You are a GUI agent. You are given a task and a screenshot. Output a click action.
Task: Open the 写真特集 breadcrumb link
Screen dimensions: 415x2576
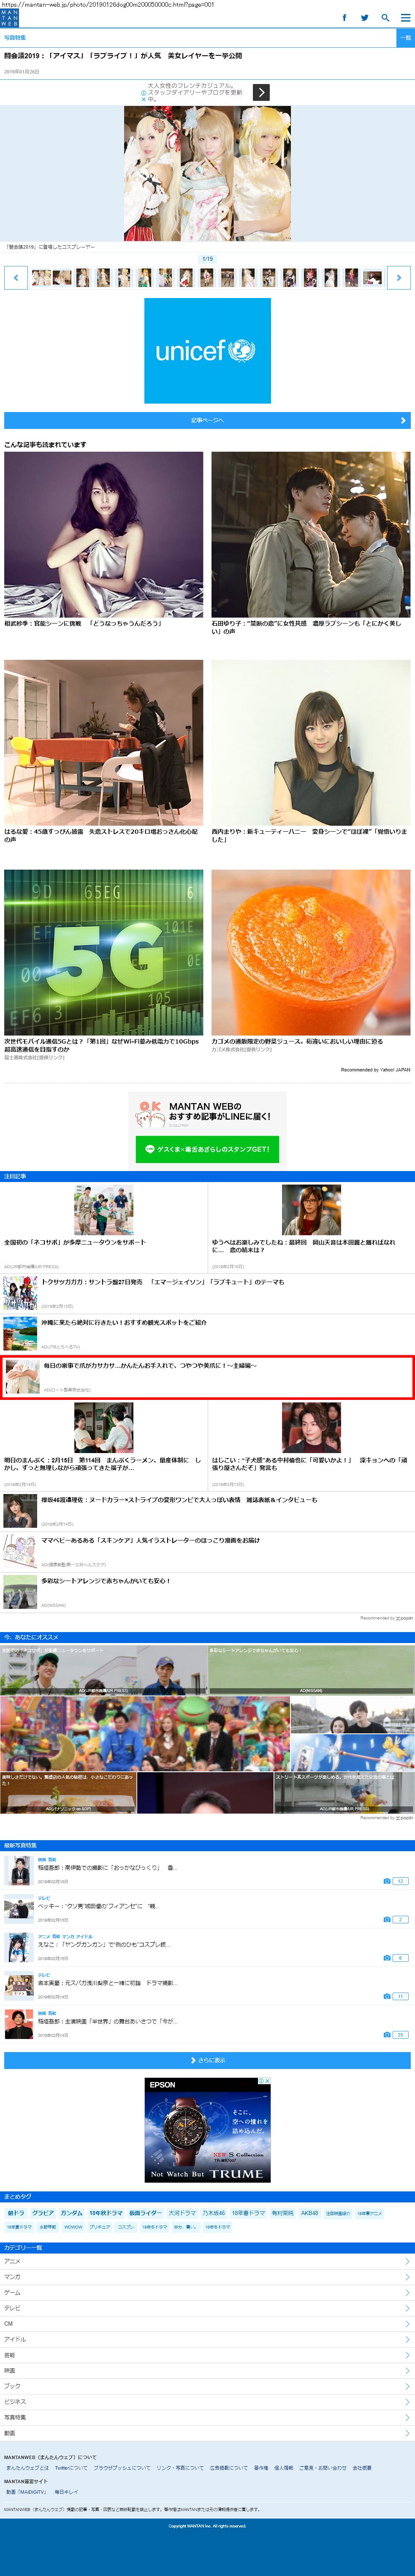click(x=15, y=37)
